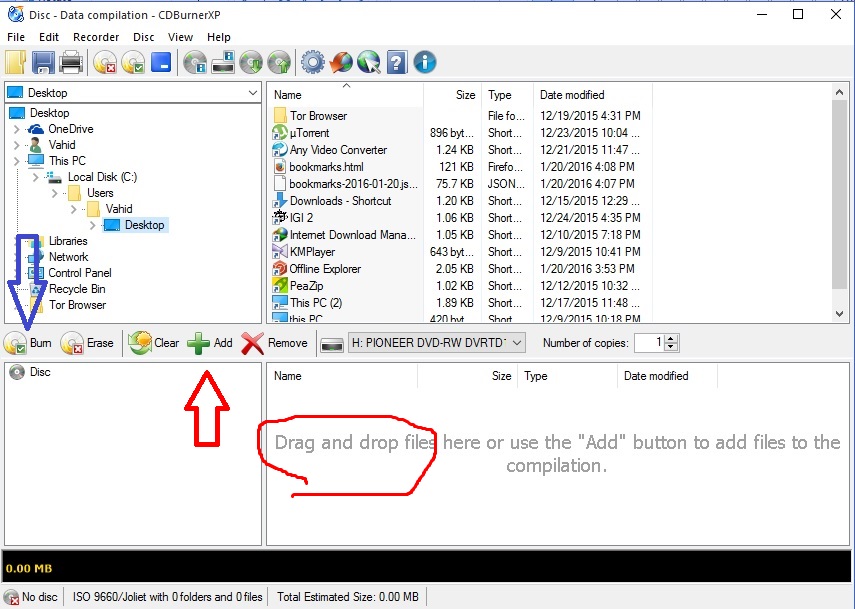The height and width of the screenshot is (609, 855).
Task: Click the Clear button
Action: pos(154,343)
